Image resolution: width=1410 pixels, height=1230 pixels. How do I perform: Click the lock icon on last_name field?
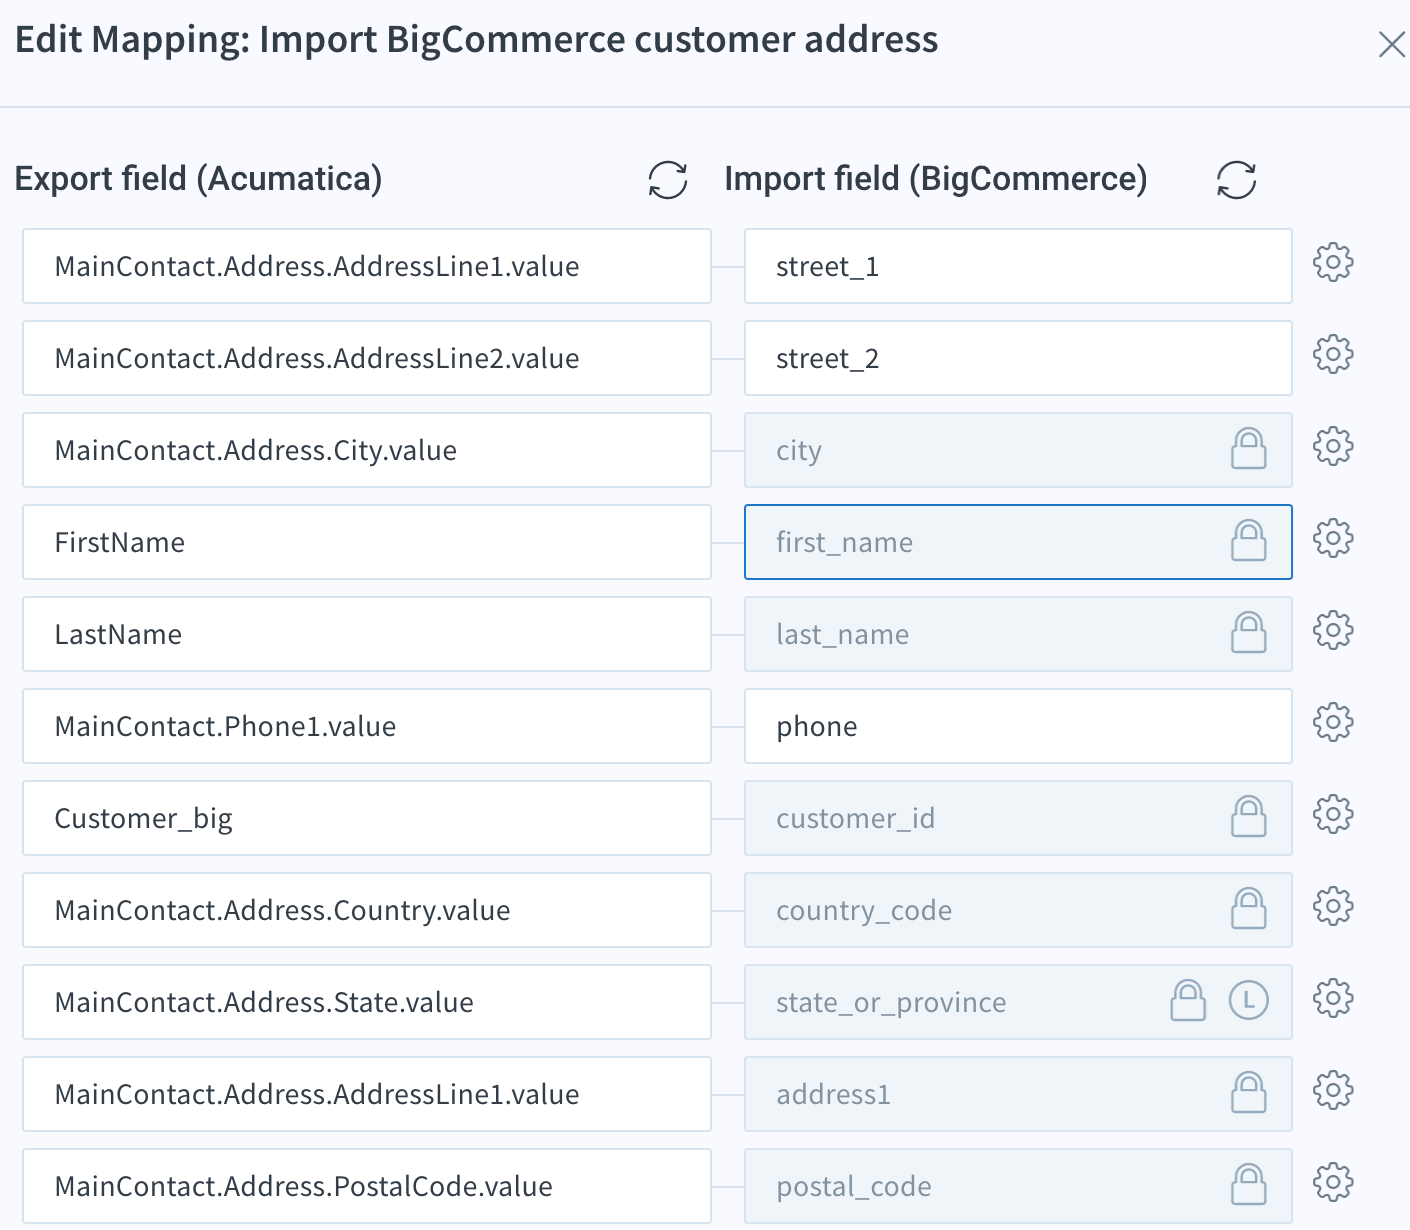click(1249, 633)
